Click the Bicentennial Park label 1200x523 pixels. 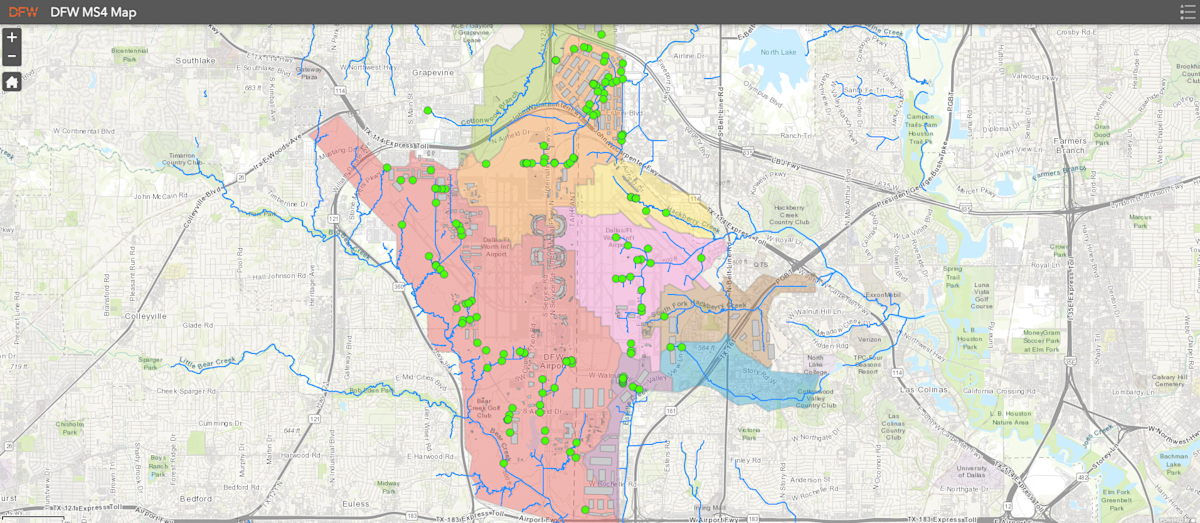[x=130, y=54]
